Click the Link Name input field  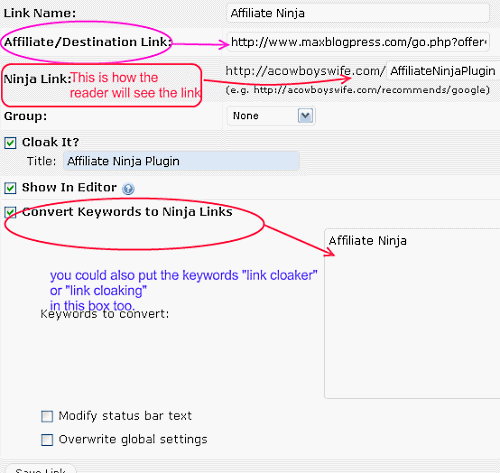tap(358, 13)
